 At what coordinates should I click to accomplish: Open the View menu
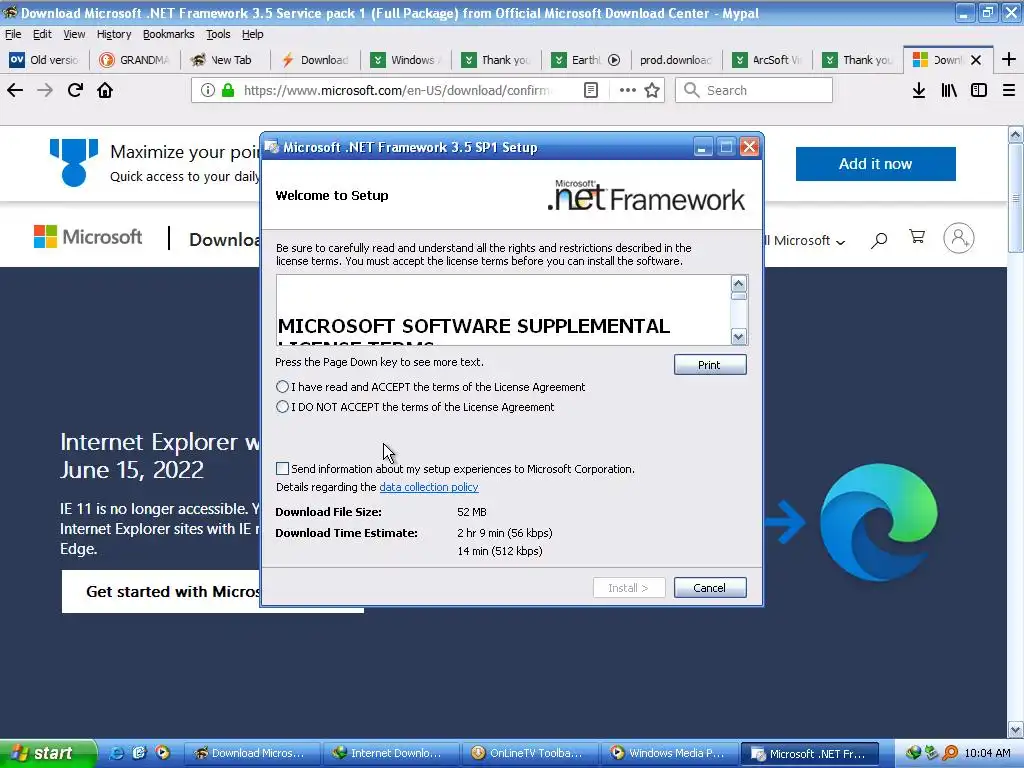(74, 34)
